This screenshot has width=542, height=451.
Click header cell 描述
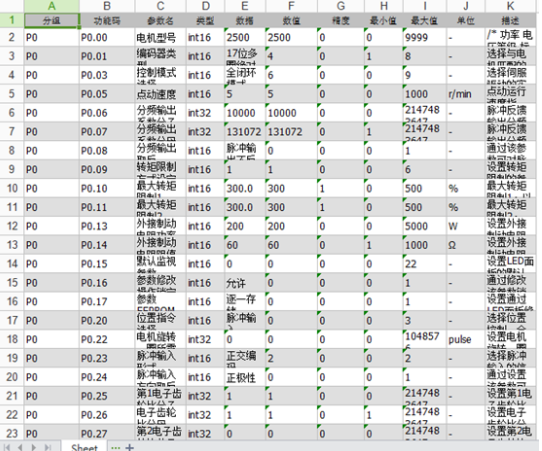point(511,20)
